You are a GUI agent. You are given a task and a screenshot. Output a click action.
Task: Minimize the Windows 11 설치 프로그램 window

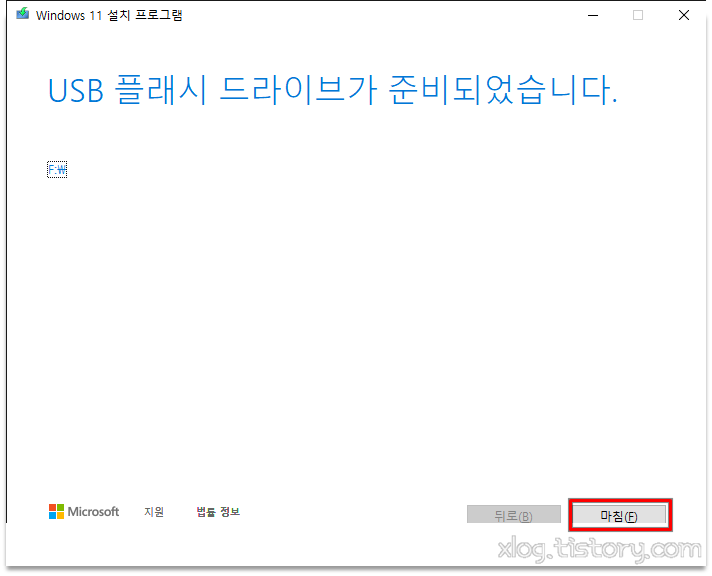[593, 15]
